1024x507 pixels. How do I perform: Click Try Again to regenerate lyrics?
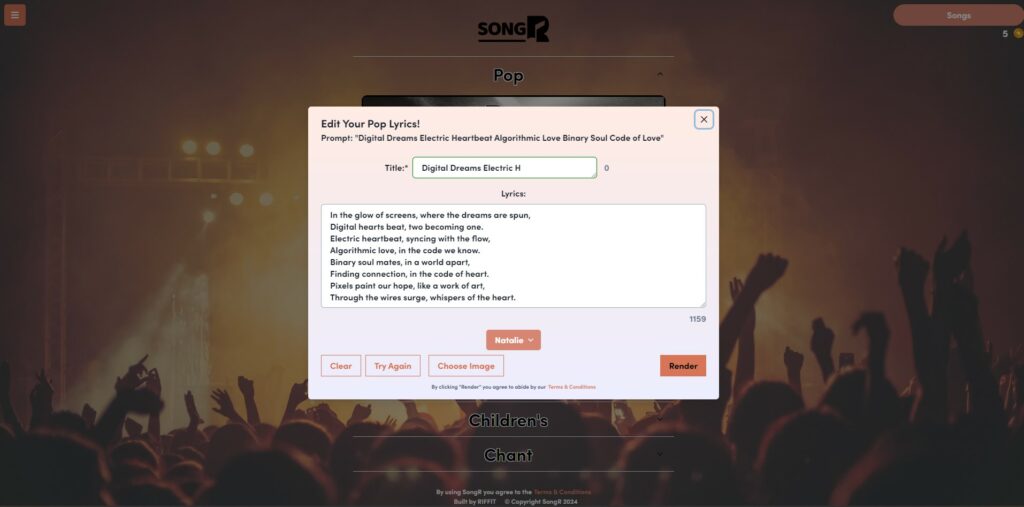coord(392,366)
